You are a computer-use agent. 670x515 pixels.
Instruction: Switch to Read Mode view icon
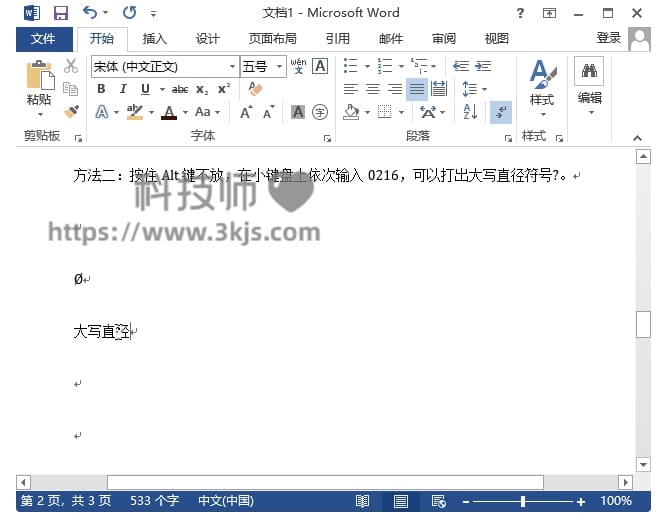[362, 501]
